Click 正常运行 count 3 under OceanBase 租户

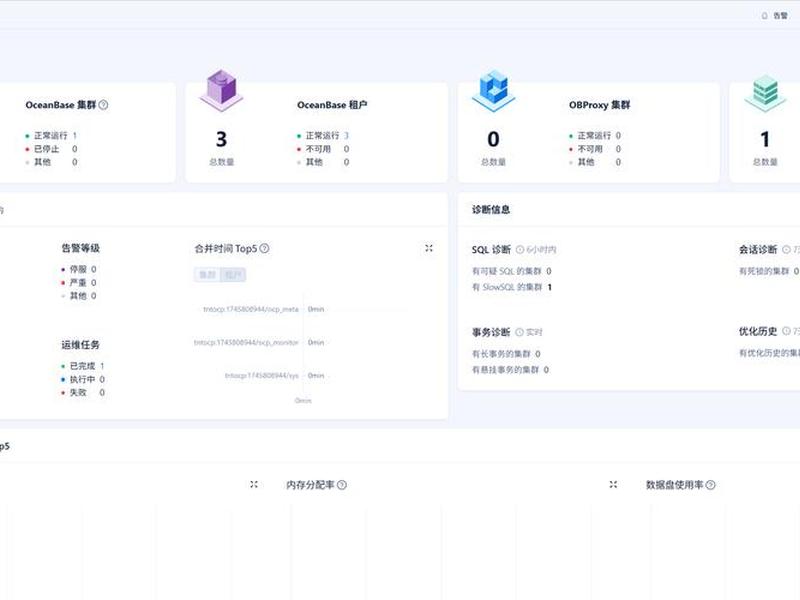click(346, 135)
